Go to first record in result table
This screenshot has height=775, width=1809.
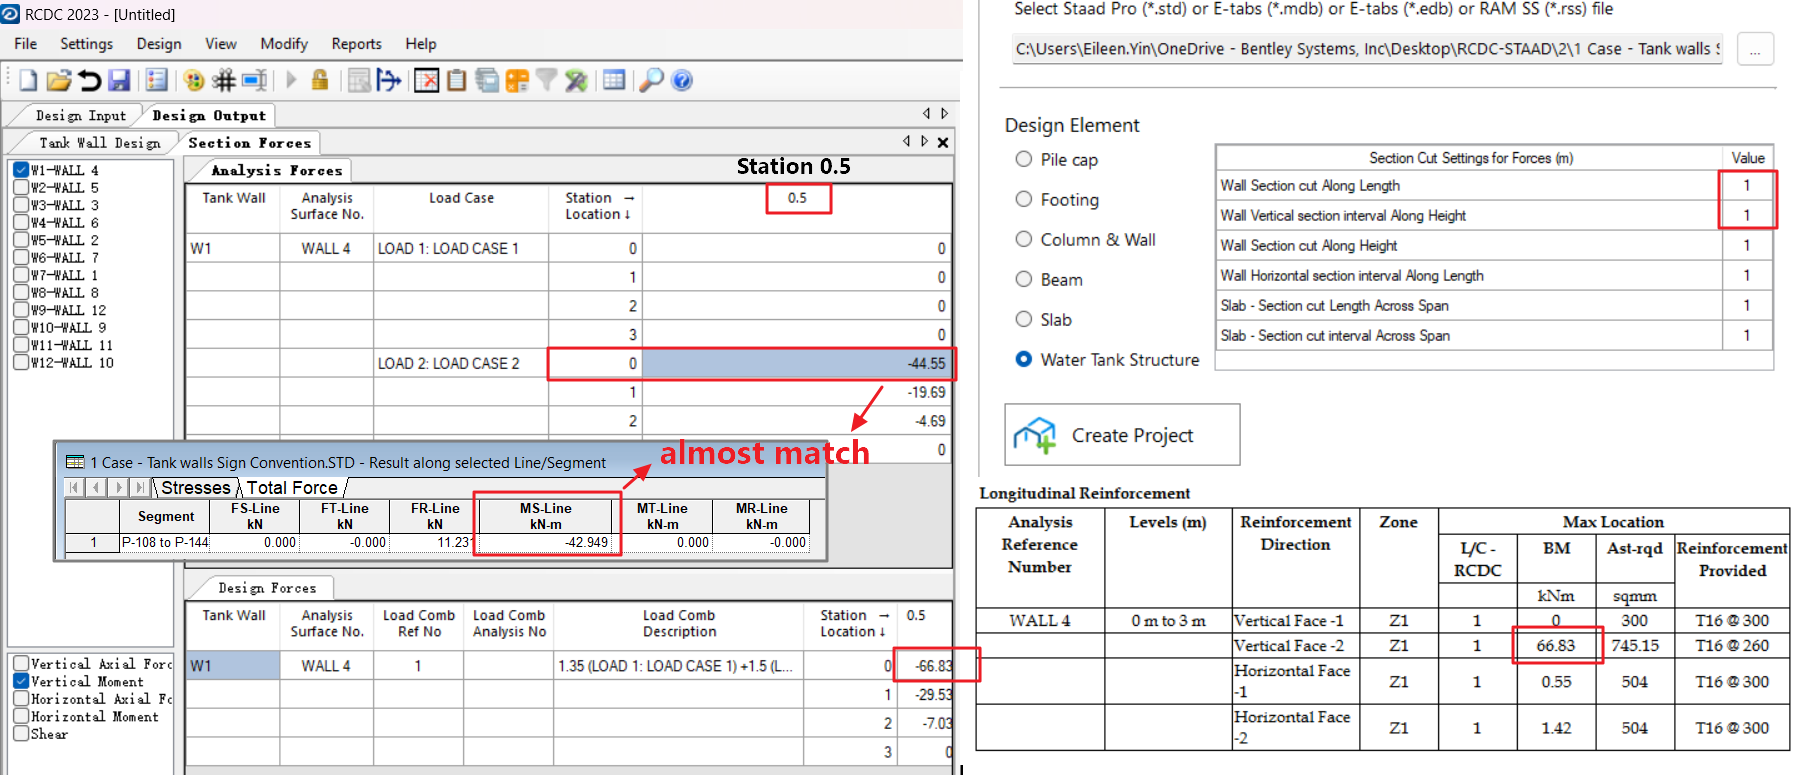click(x=75, y=487)
